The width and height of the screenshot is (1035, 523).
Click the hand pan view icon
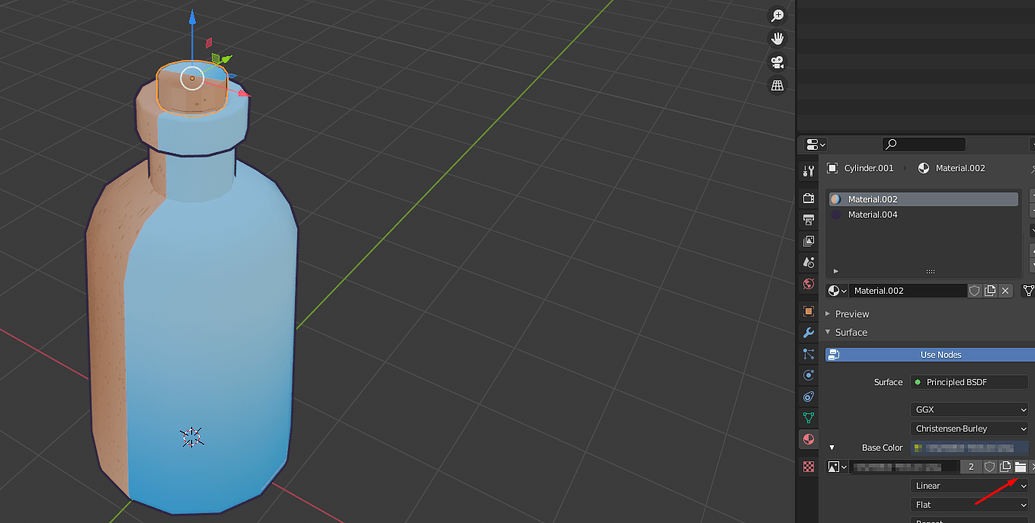(x=778, y=38)
